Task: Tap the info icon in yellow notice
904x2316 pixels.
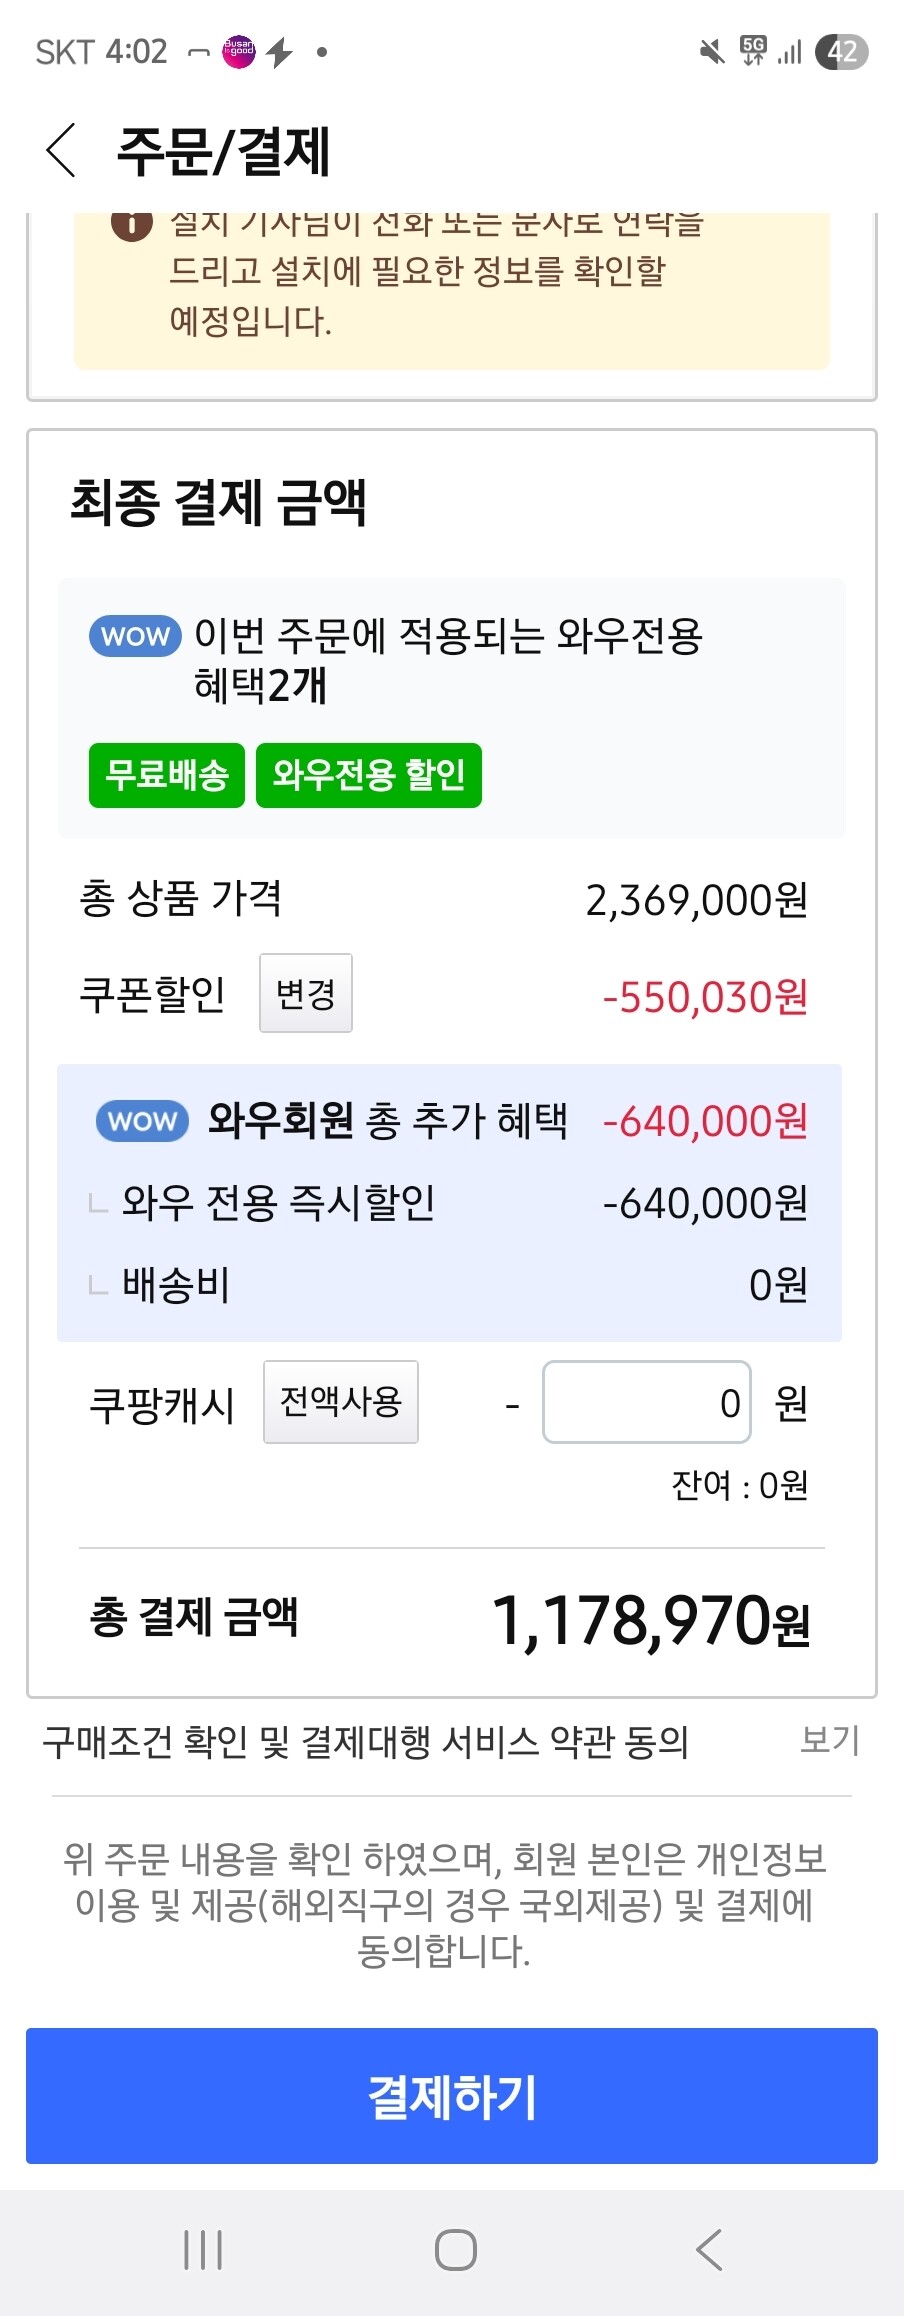Action: (x=131, y=224)
